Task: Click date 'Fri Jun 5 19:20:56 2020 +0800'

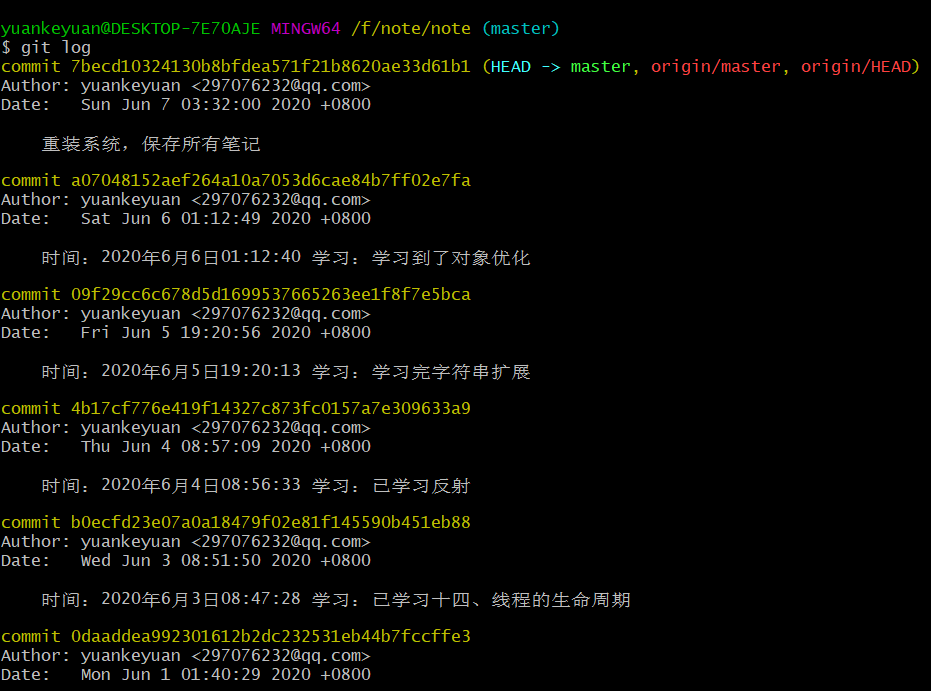Action: click(x=226, y=332)
